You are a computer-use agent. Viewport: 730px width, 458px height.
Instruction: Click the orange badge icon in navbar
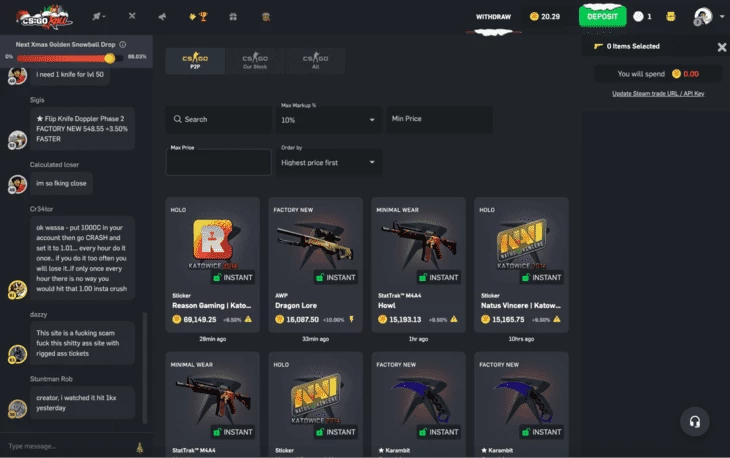pos(266,17)
